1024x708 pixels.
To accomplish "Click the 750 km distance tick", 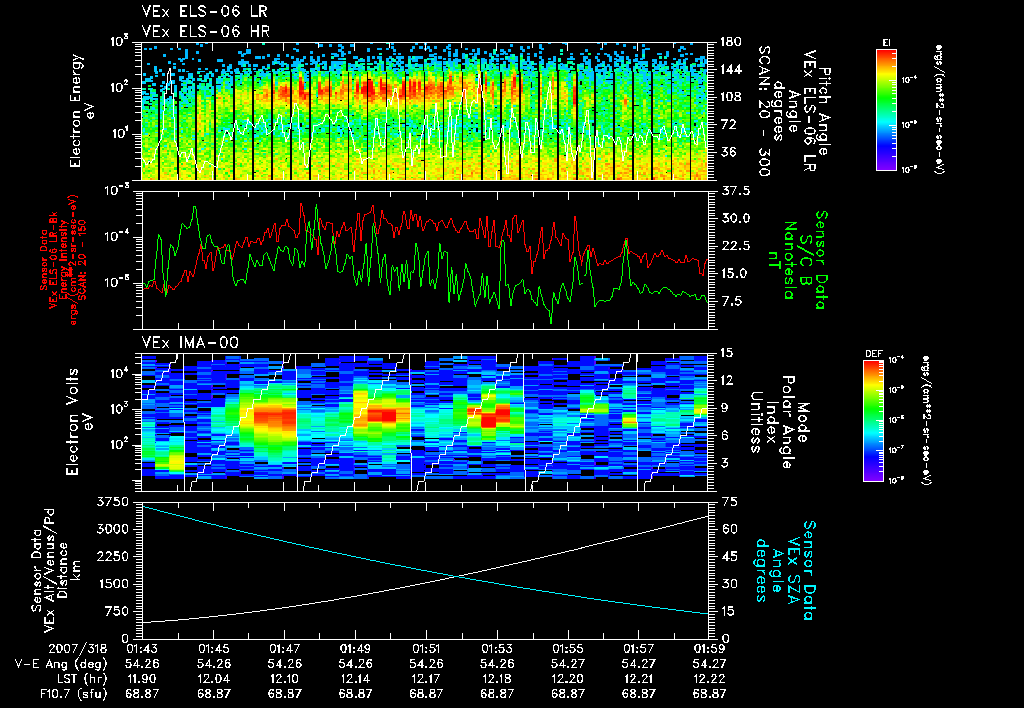I will point(118,611).
